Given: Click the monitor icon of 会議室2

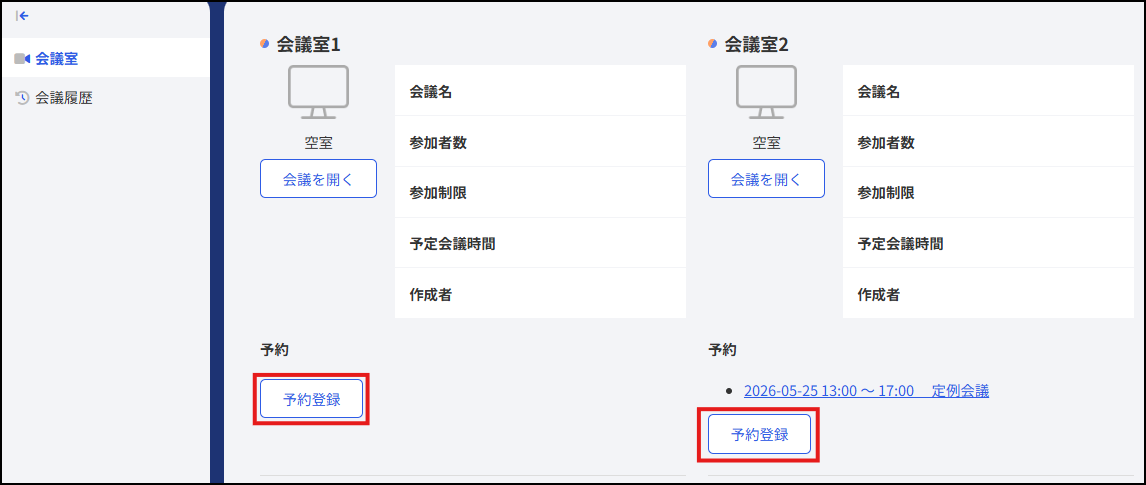Looking at the screenshot, I should click(766, 92).
